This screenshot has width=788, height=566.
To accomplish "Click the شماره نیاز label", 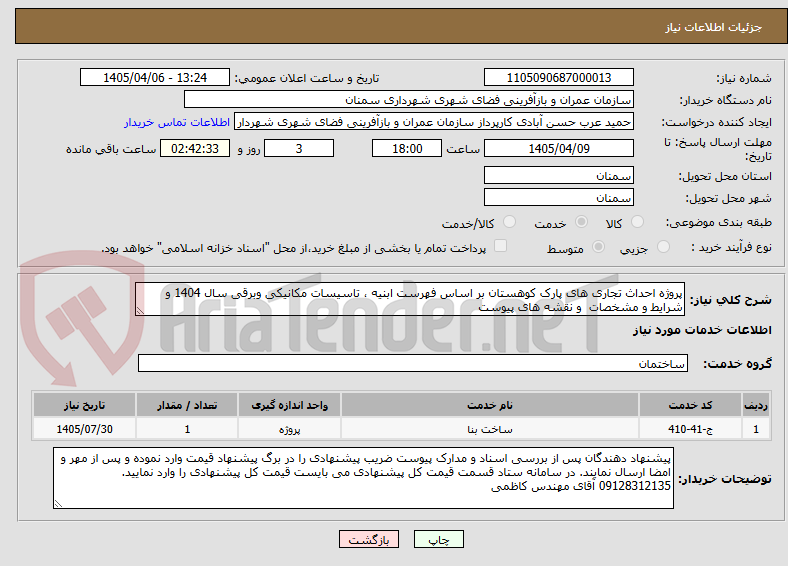I will tap(744, 78).
